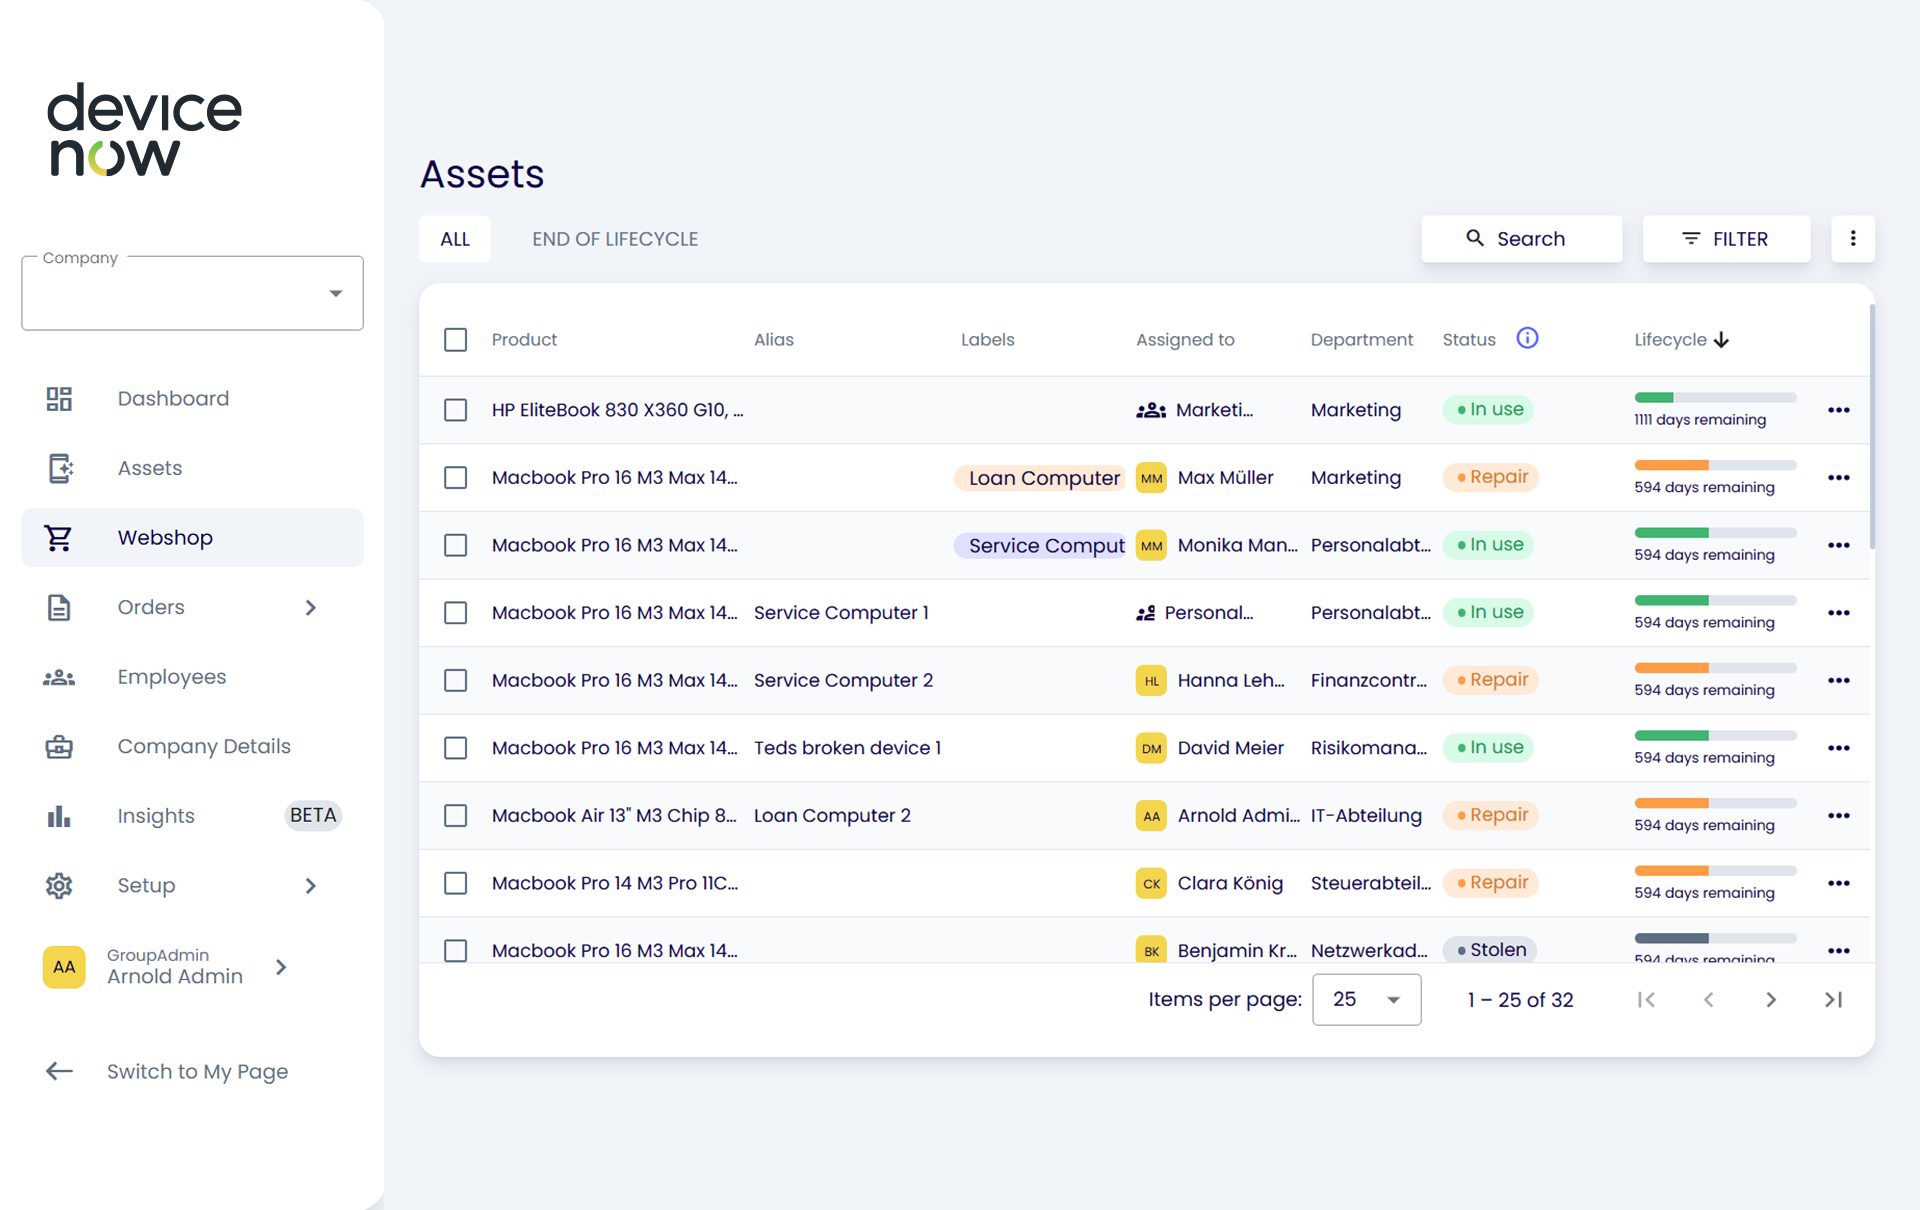Open the Company dropdown
The width and height of the screenshot is (1920, 1210).
(192, 293)
